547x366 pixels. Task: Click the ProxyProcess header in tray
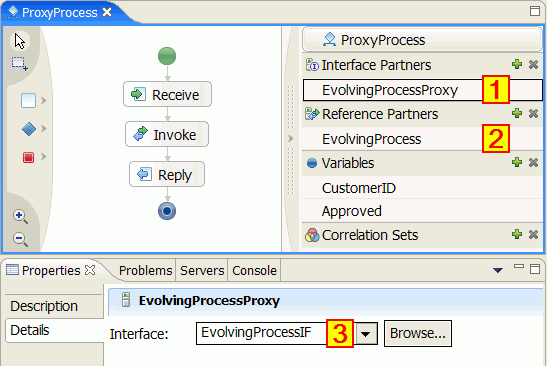[422, 40]
